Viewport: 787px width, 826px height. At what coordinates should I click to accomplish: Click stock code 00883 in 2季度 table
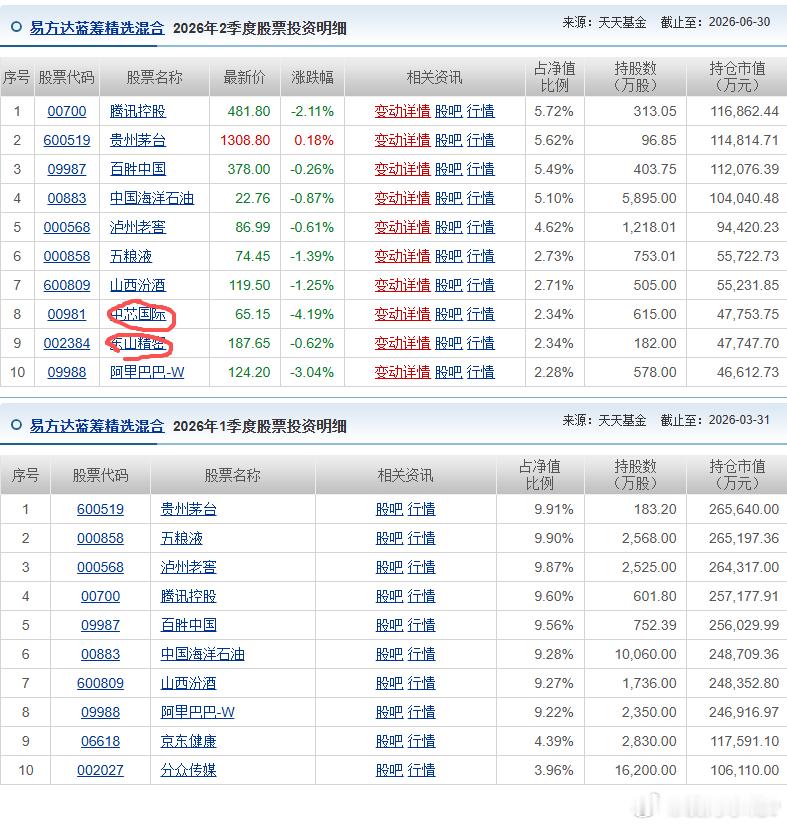[x=67, y=198]
